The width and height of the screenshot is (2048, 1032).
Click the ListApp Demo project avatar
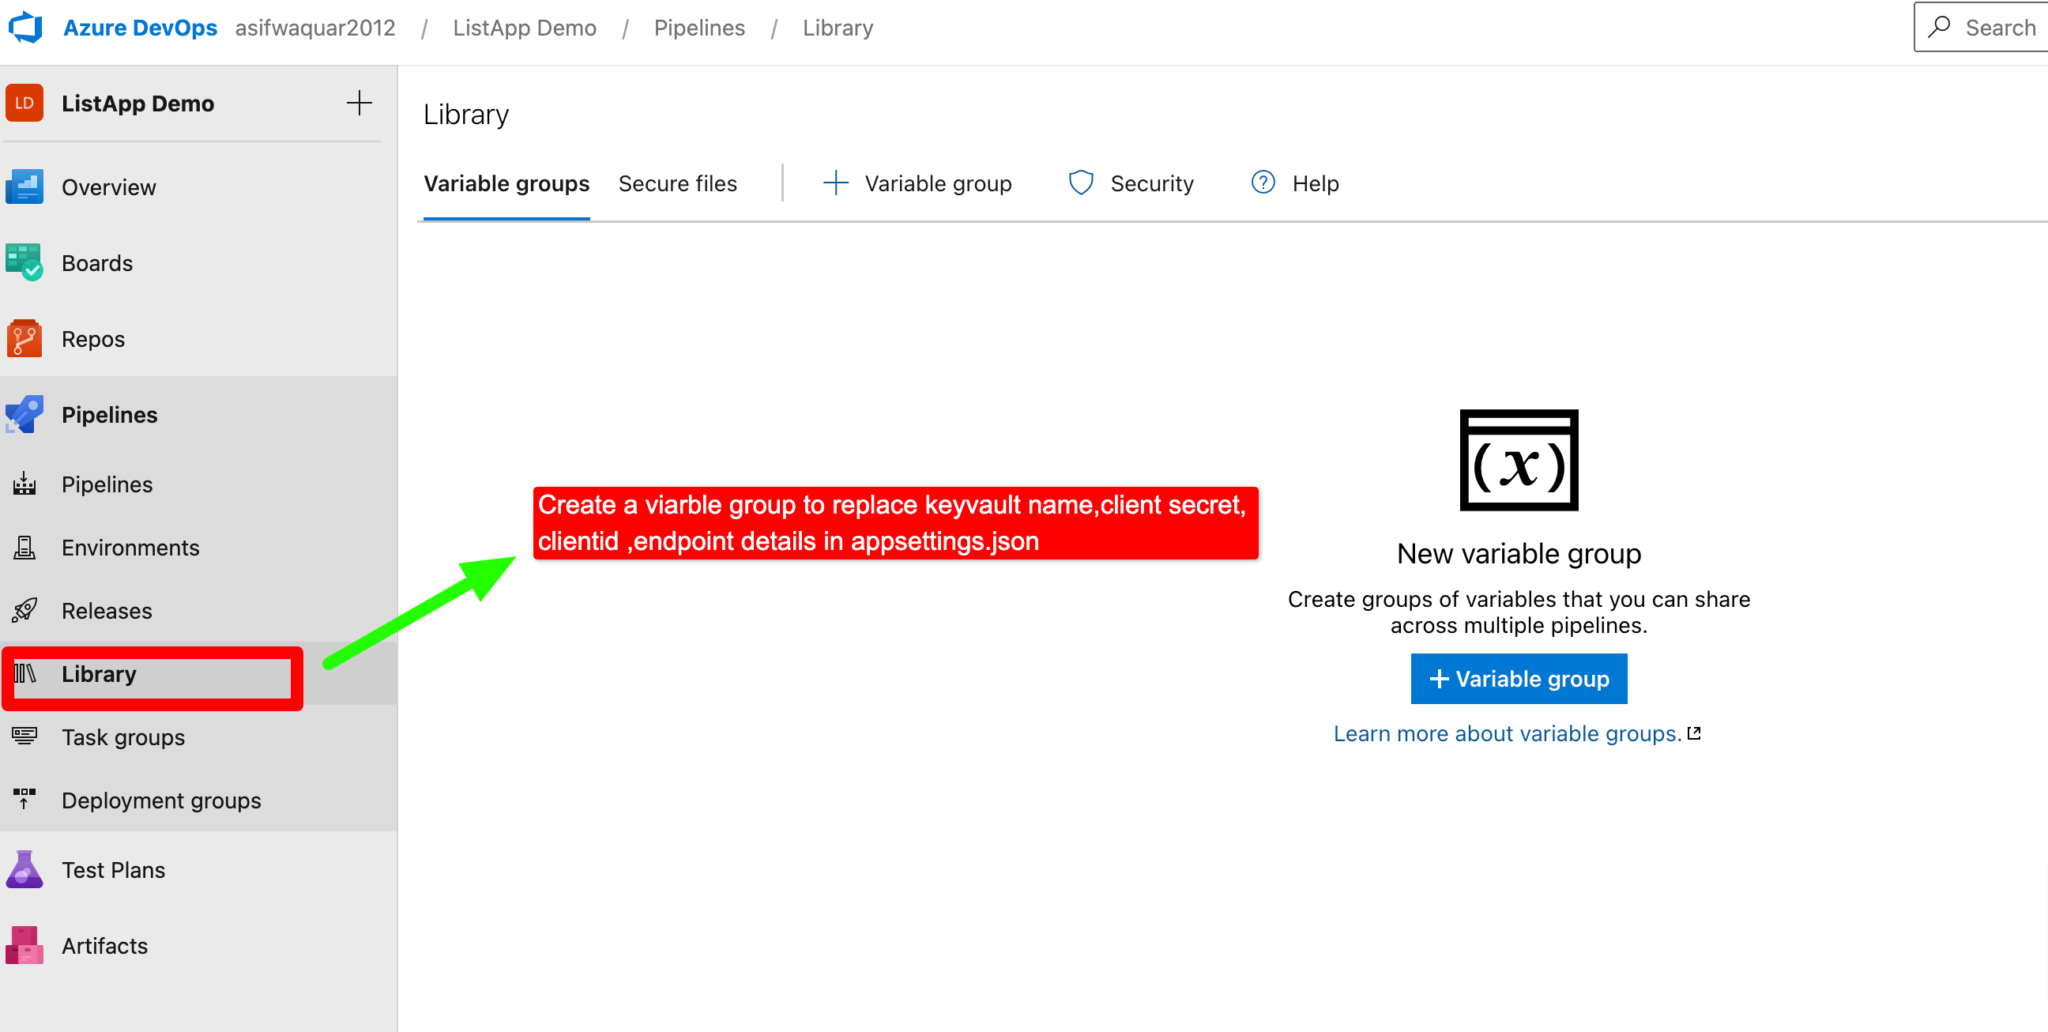24,102
